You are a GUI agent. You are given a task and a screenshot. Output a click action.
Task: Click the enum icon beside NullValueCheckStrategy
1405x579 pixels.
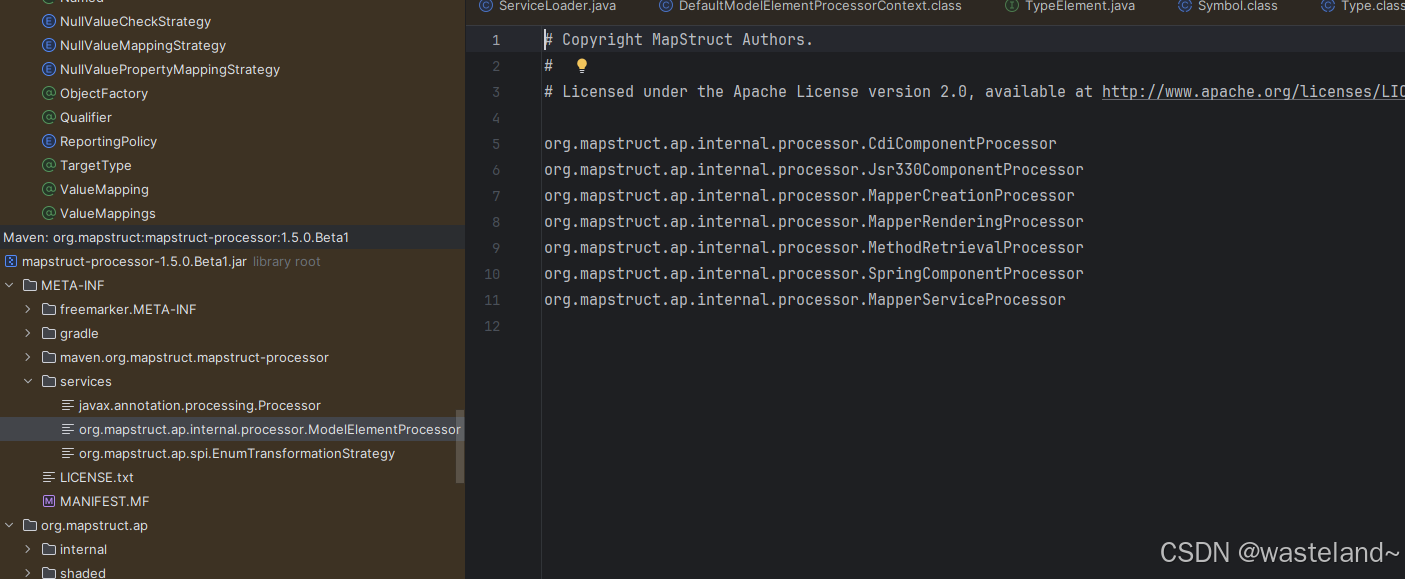48,21
